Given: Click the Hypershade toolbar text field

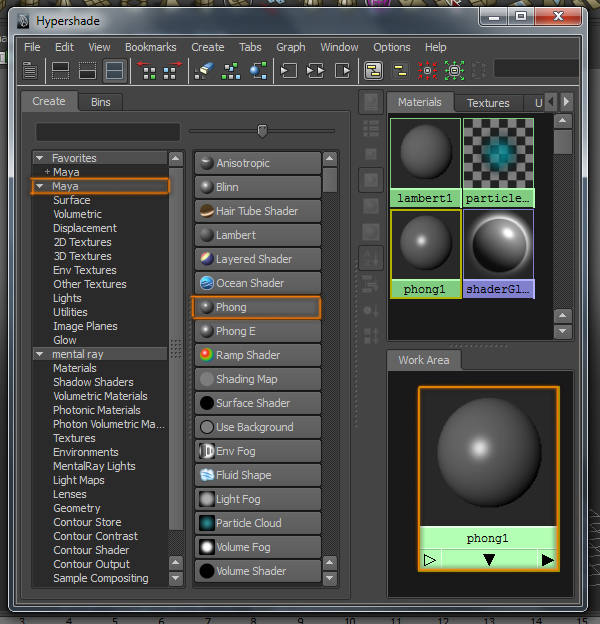Looking at the screenshot, I should (x=536, y=68).
